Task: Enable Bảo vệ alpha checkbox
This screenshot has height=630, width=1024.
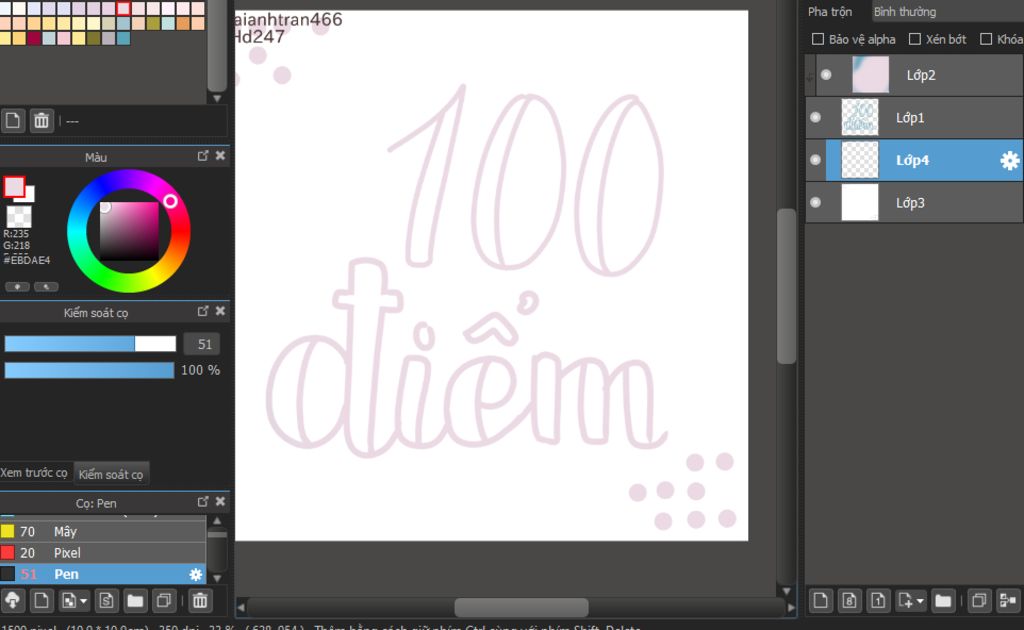Action: pyautogui.click(x=818, y=39)
